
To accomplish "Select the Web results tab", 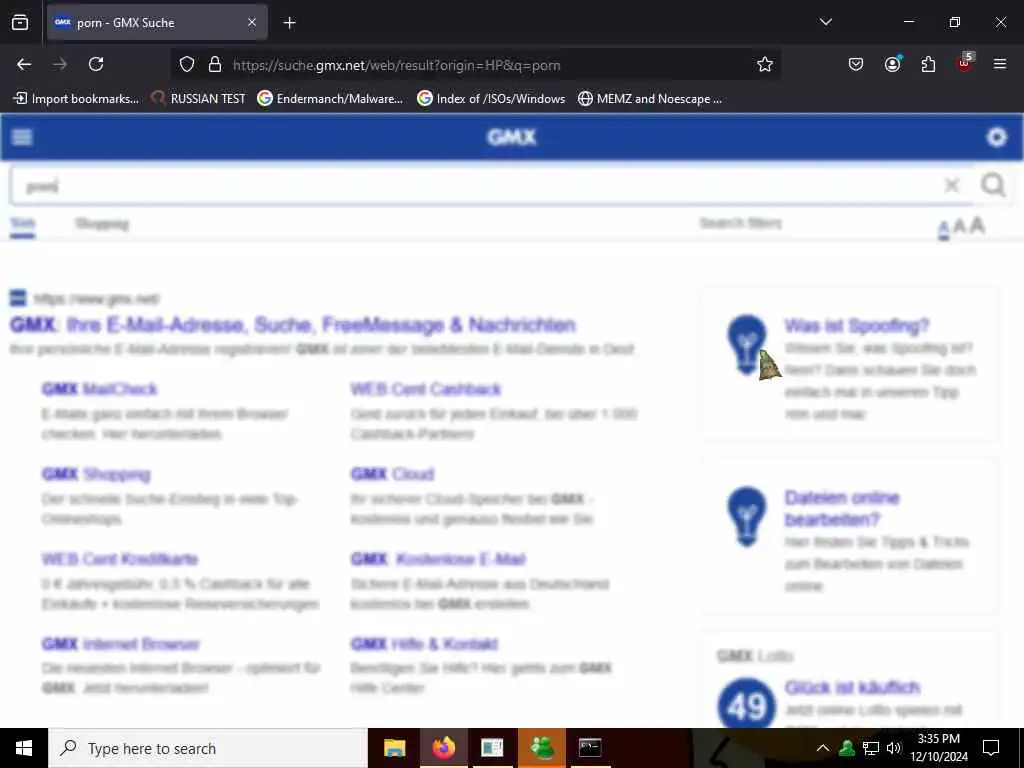I will coord(22,224).
